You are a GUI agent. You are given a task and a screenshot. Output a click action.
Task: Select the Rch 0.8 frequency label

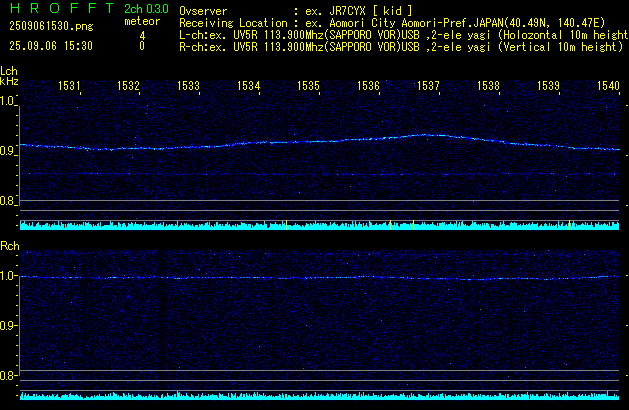(7, 375)
